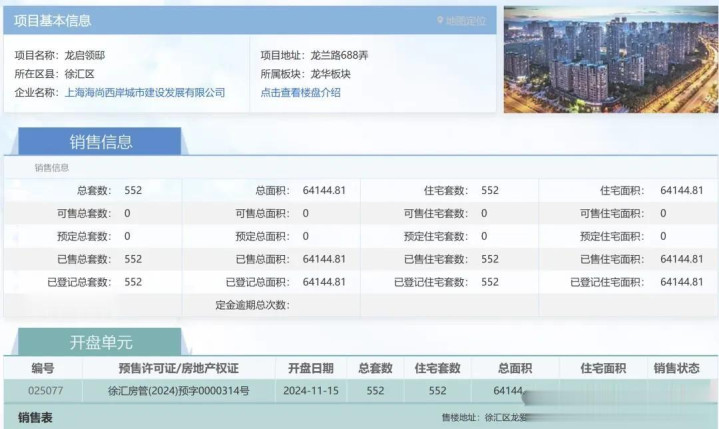Image resolution: width=719 pixels, height=429 pixels.
Task: Open the 上海海尚西岸城市建设发展有限公司 company link
Action: 144,92
